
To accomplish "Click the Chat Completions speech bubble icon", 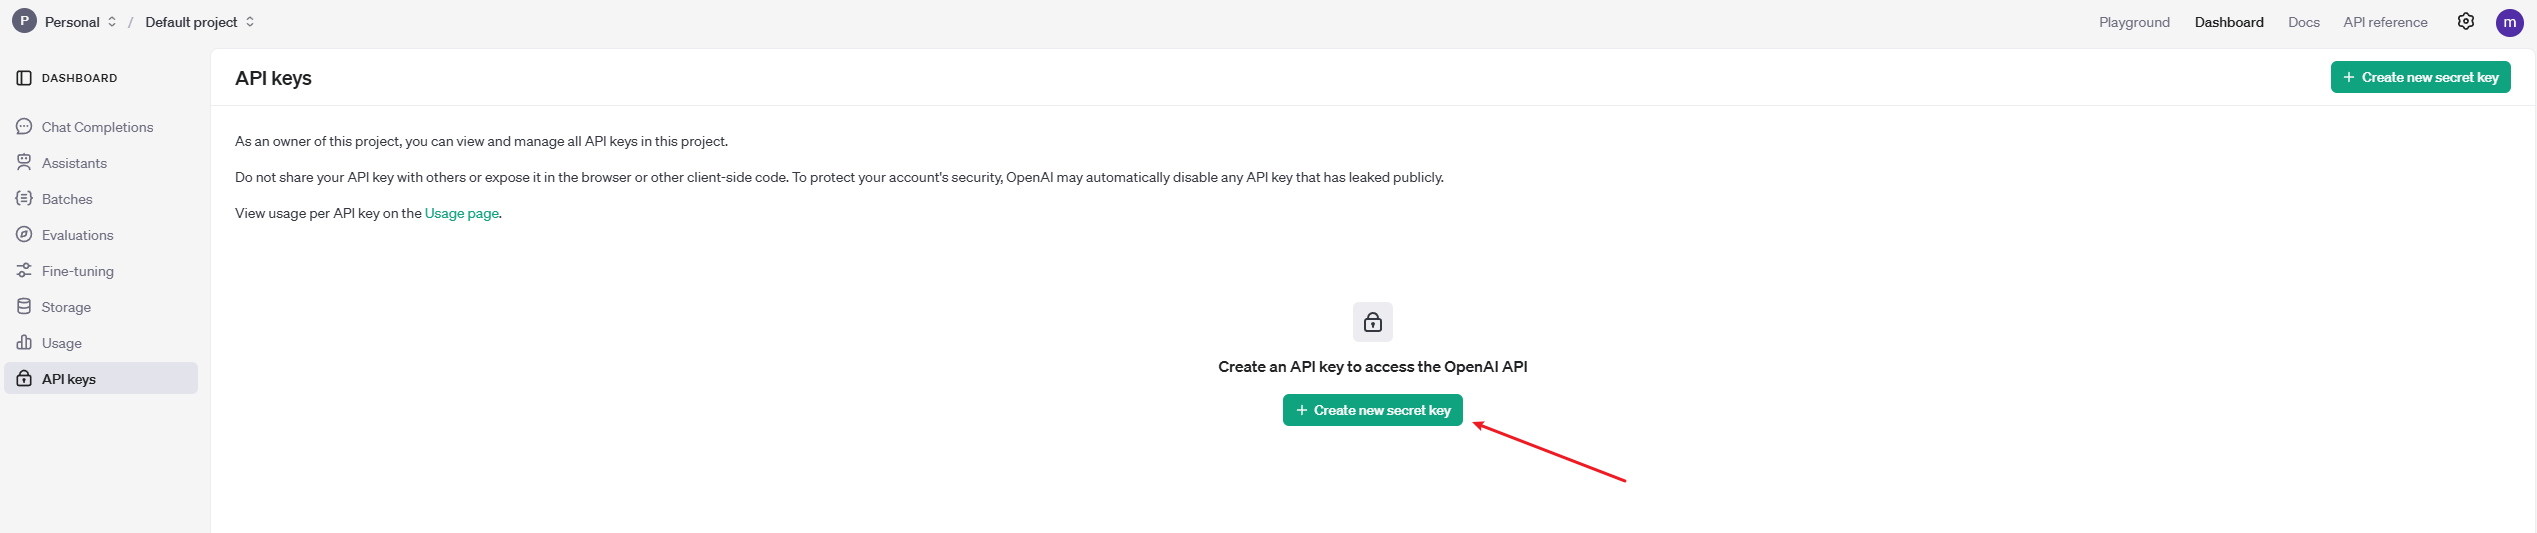I will point(24,127).
